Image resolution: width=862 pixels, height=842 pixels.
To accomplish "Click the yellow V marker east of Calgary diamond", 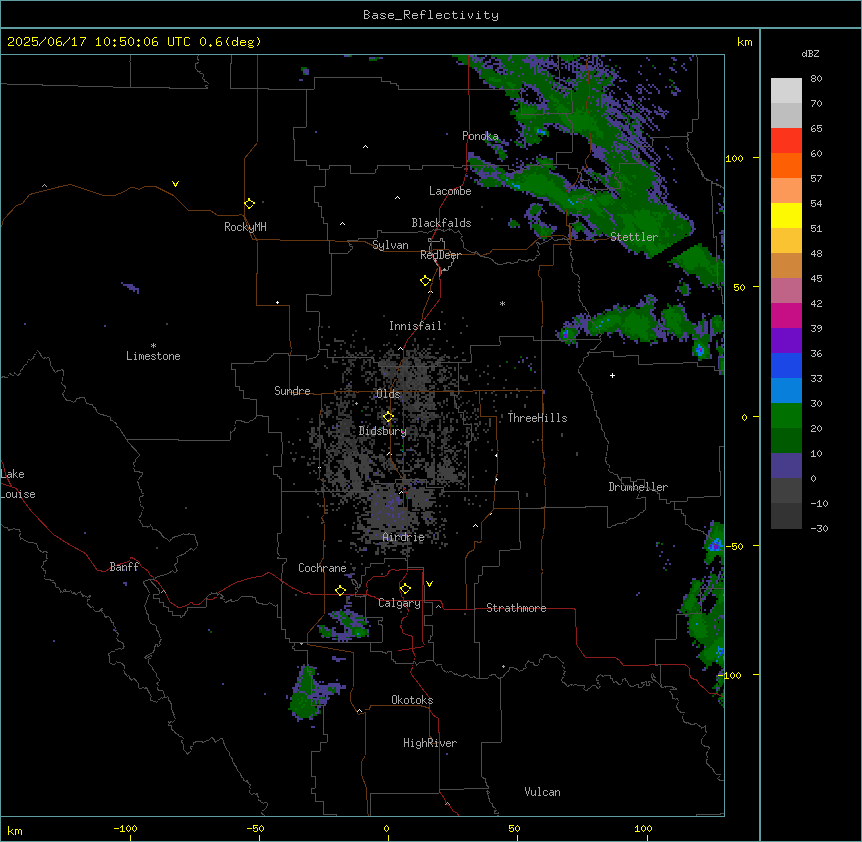I will (429, 584).
